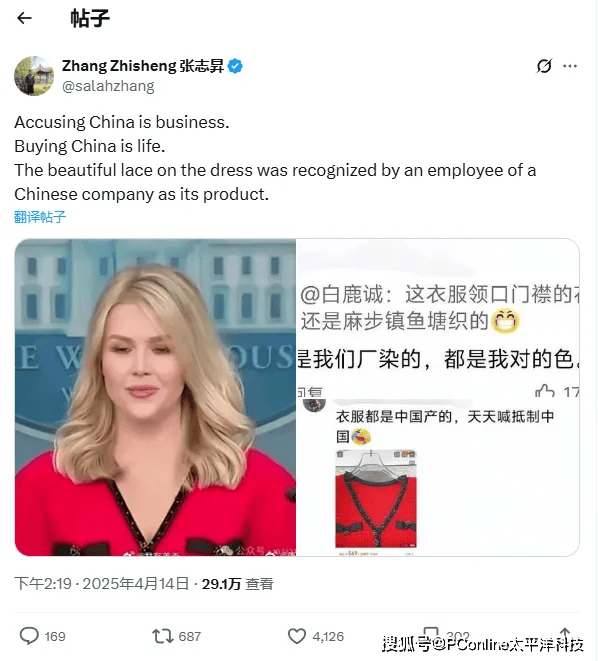This screenshot has width=598, height=661.
Task: Click the 29.1万 查看 view count
Action: (237, 584)
